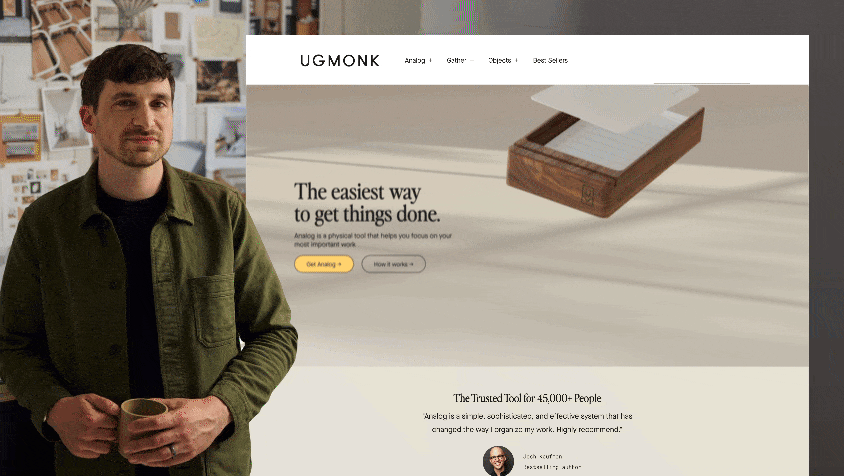Image resolution: width=844 pixels, height=476 pixels.
Task: Click the embossed logo on the wooden box
Action: pos(587,195)
